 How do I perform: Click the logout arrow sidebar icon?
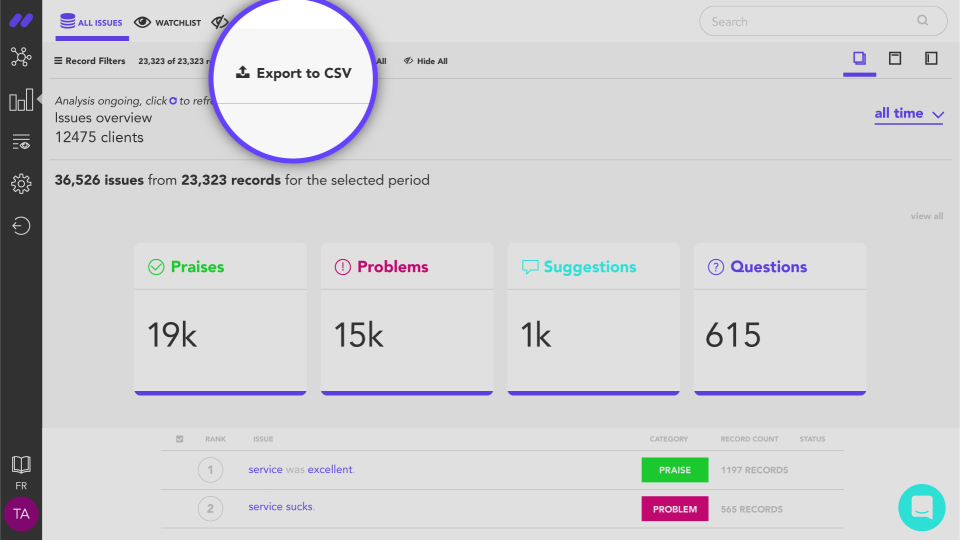[x=21, y=226]
